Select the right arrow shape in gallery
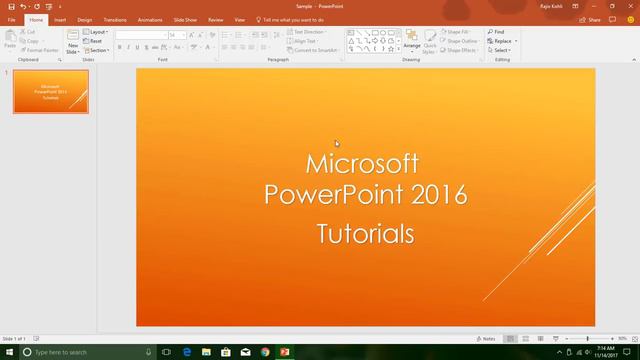The image size is (640, 360). point(375,41)
